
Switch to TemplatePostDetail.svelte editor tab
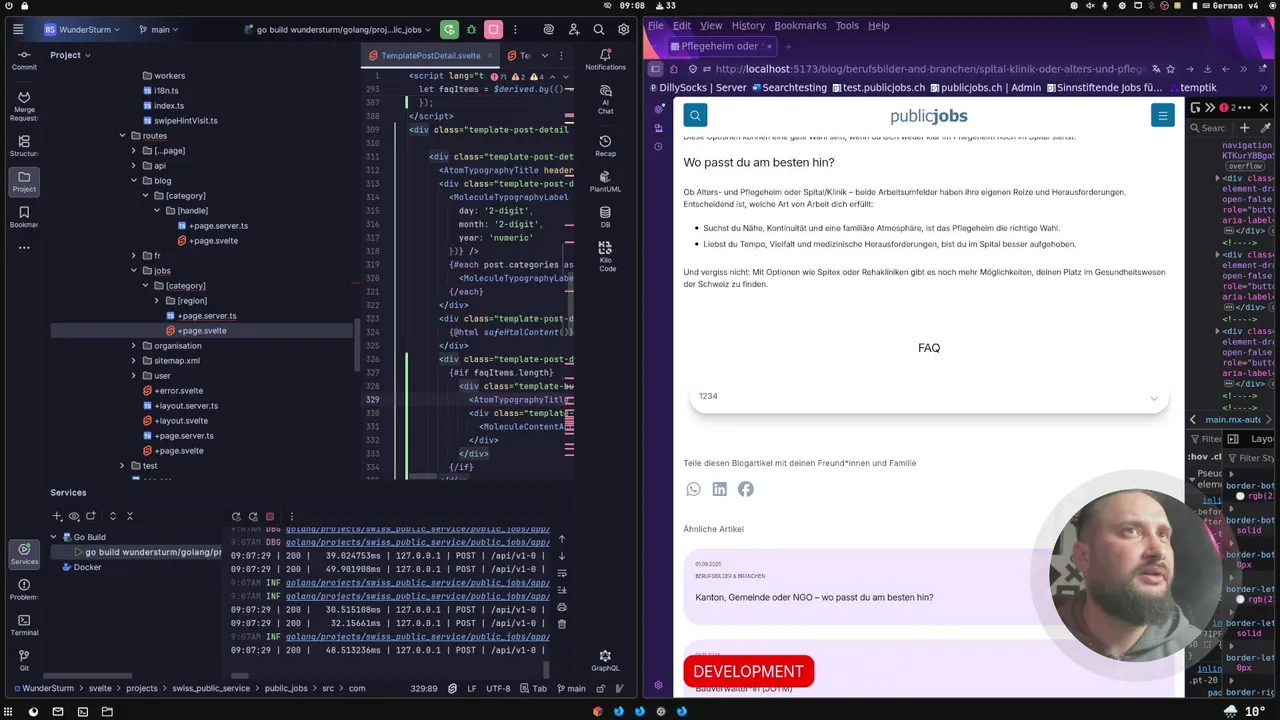click(429, 56)
